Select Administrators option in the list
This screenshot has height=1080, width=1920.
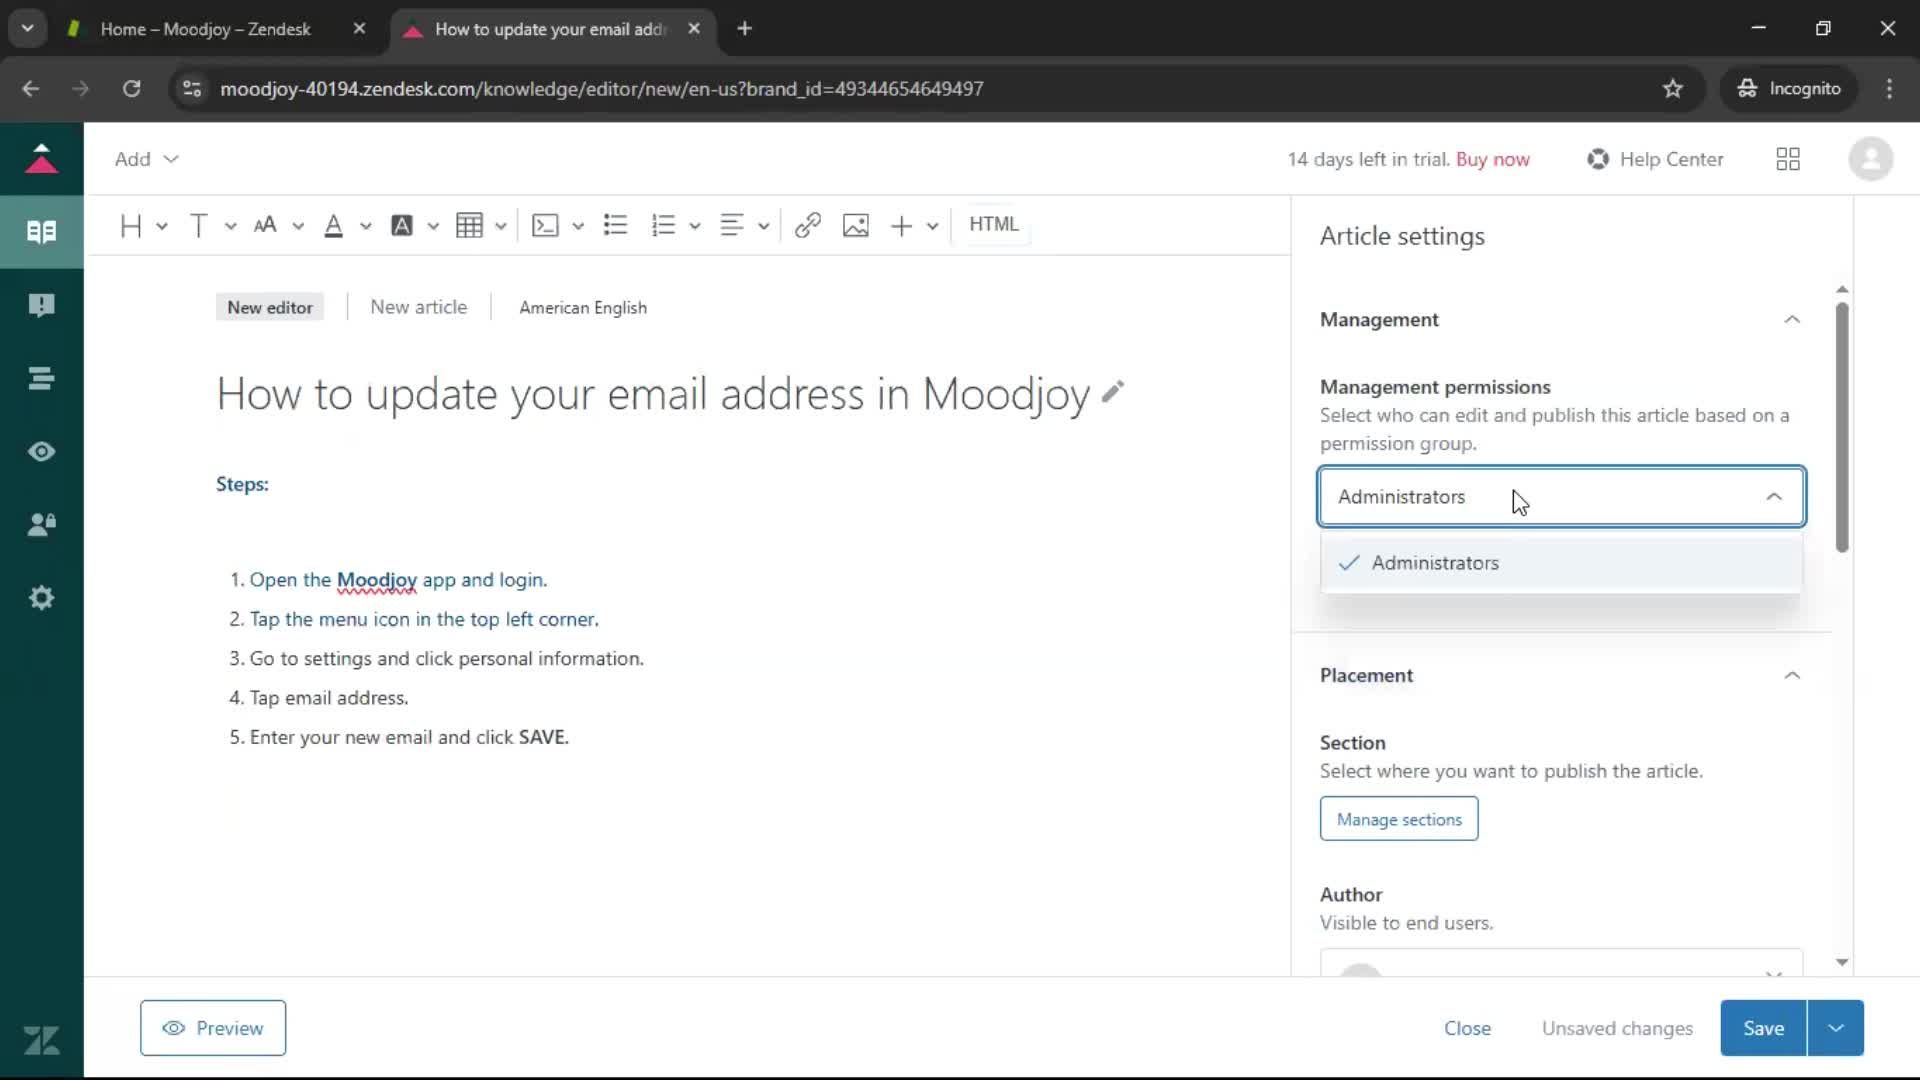(x=1562, y=563)
